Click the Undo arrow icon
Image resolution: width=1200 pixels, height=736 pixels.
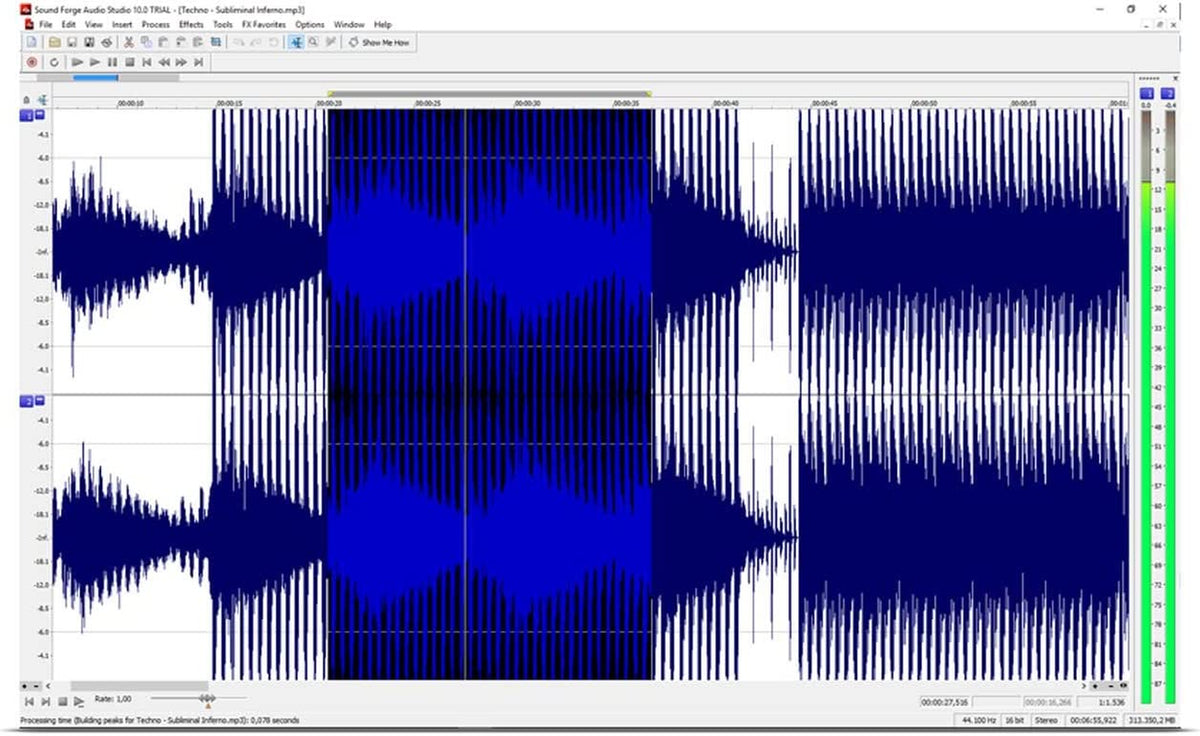pos(239,42)
